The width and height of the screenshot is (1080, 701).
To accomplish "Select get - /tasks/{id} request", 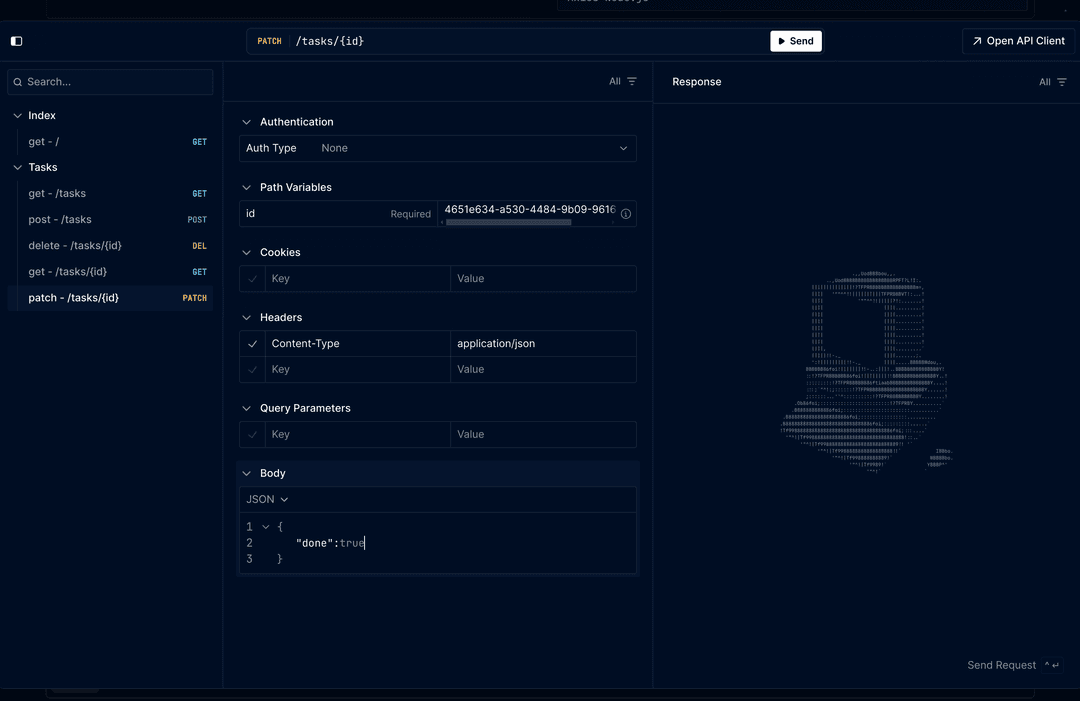I will click(67, 272).
